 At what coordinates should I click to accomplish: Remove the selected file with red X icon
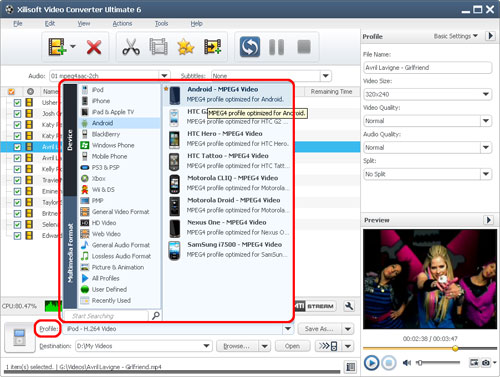(94, 47)
